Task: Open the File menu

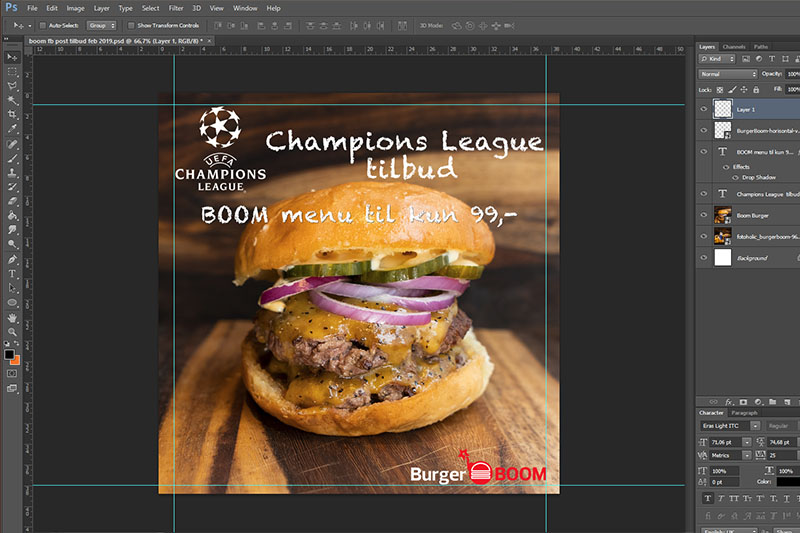Action: [32, 8]
